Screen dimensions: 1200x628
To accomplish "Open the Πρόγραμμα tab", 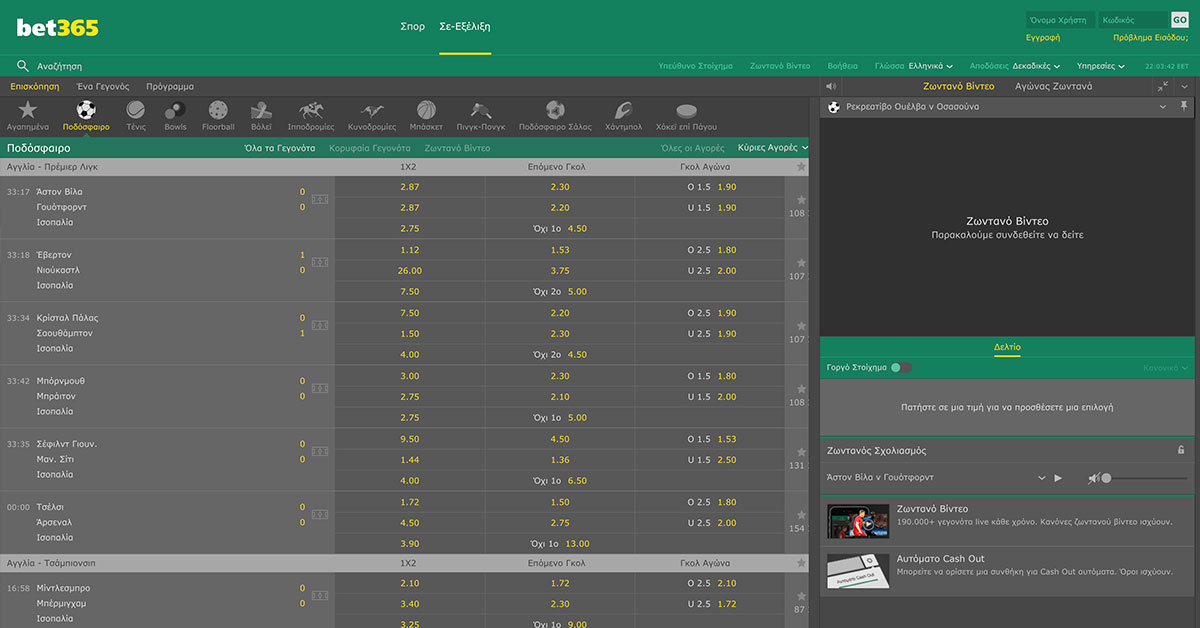I will point(170,87).
